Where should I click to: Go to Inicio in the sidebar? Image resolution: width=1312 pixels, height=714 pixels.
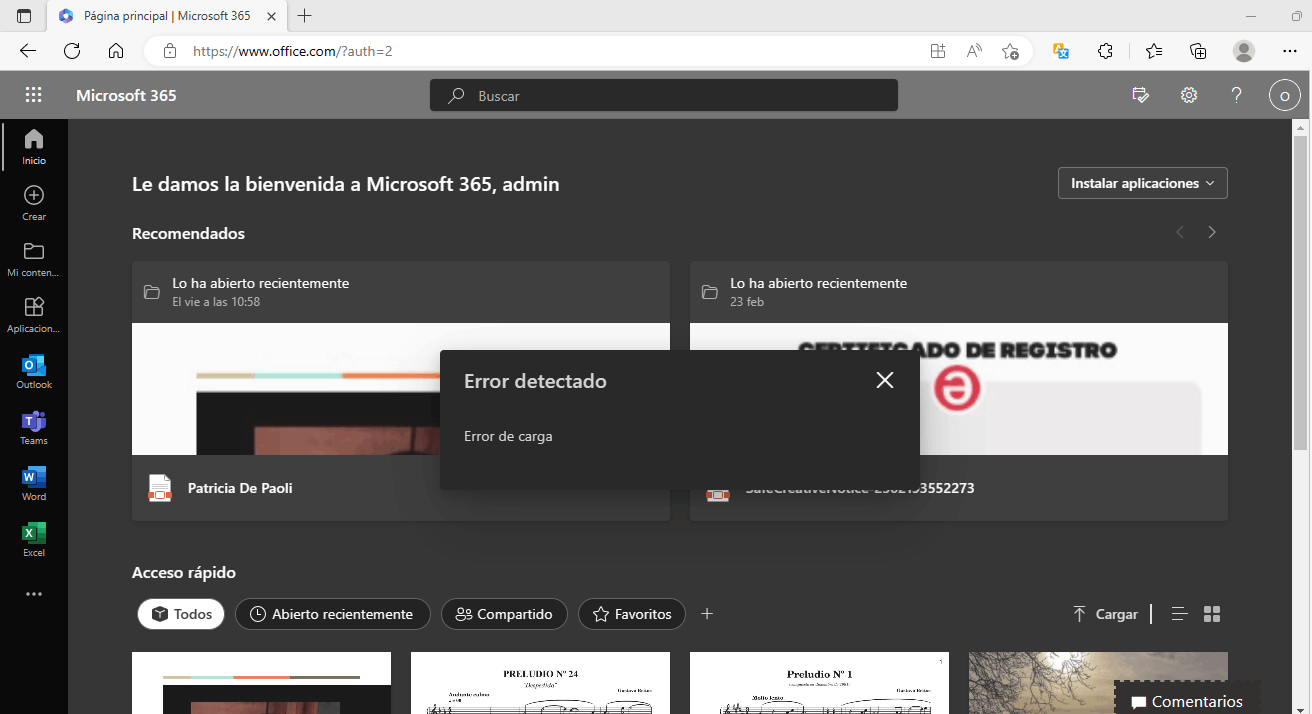coord(34,146)
